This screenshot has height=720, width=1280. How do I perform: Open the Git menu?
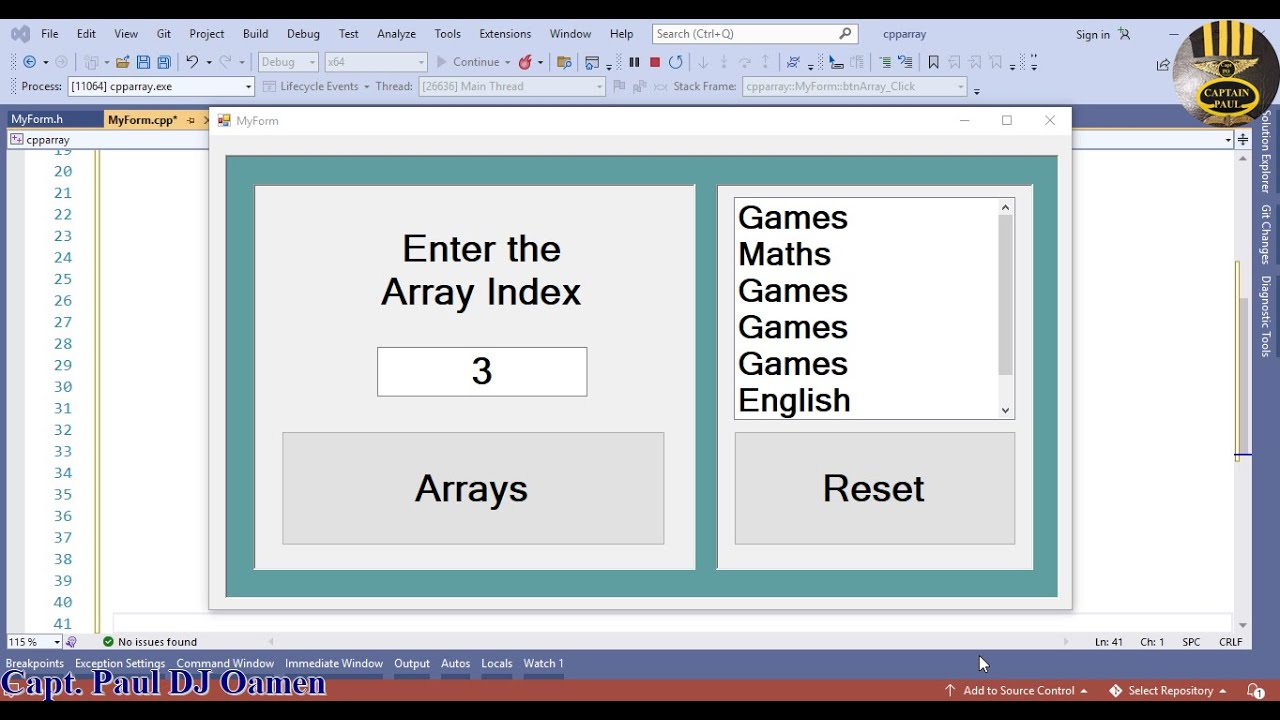(x=164, y=34)
